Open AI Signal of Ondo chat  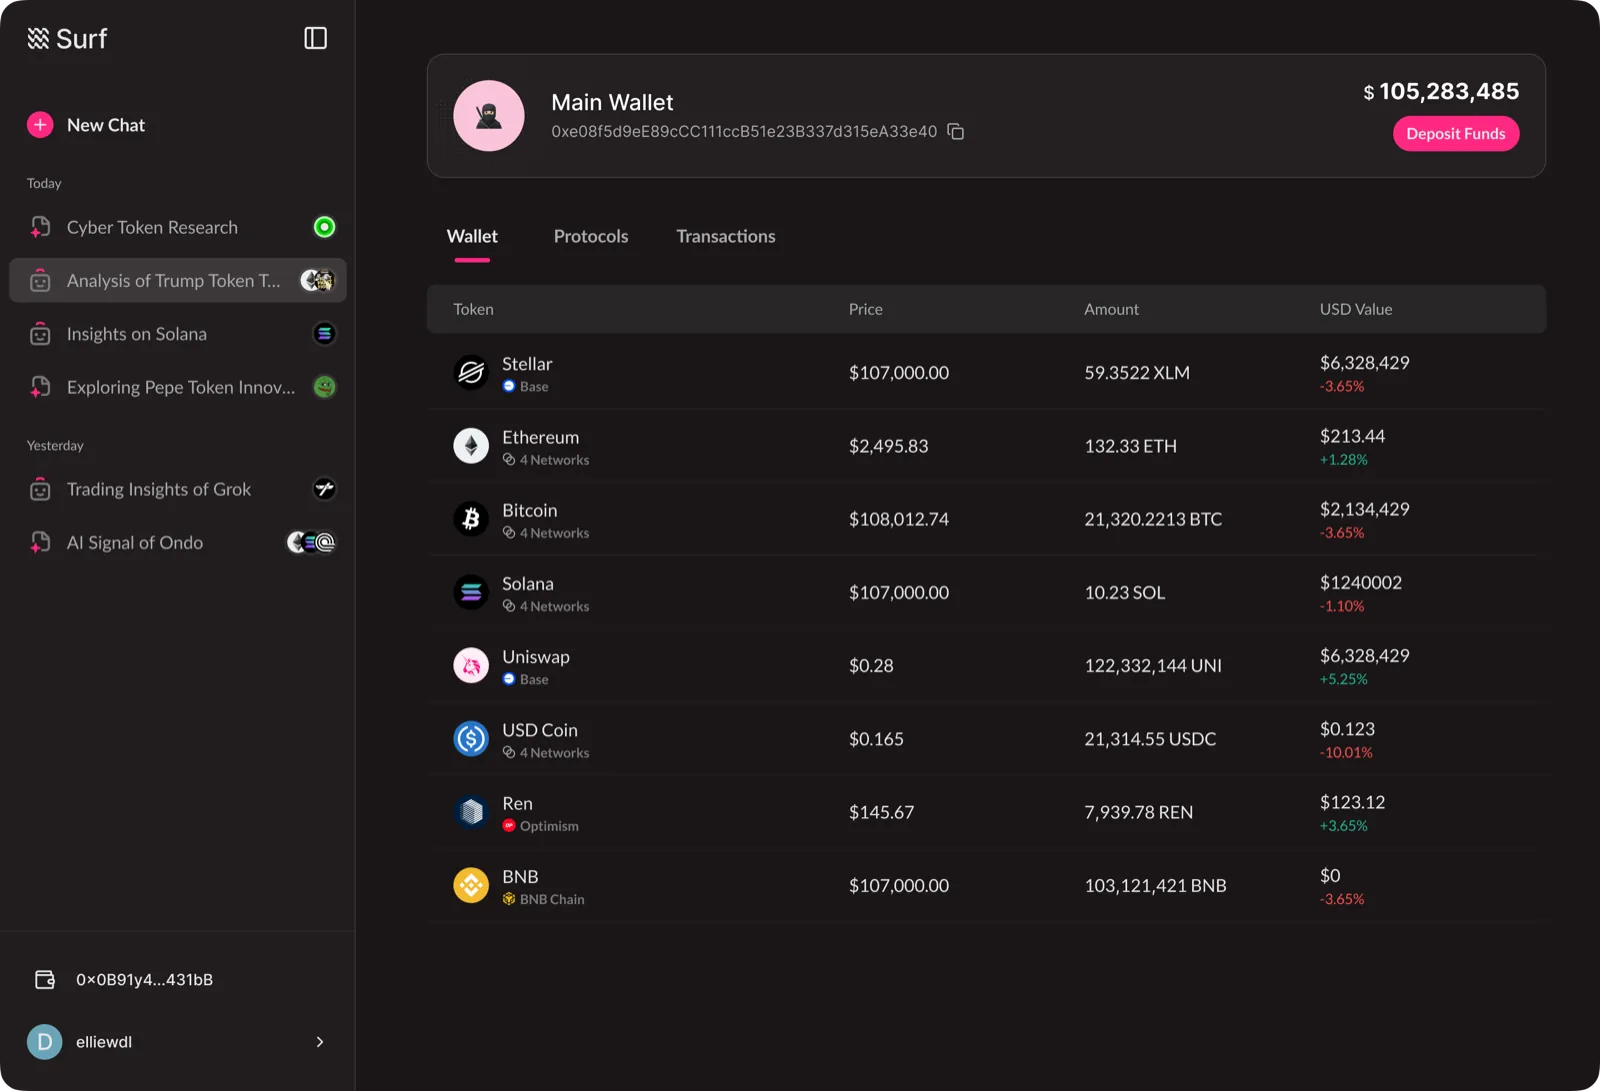[x=178, y=542]
